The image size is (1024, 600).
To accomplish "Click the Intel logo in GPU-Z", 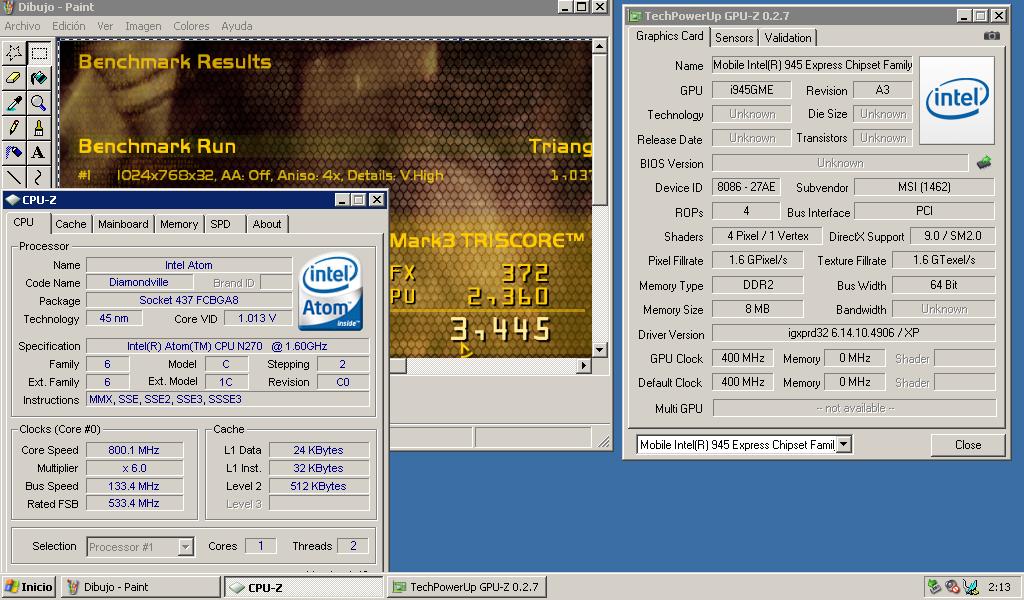I will click(957, 100).
